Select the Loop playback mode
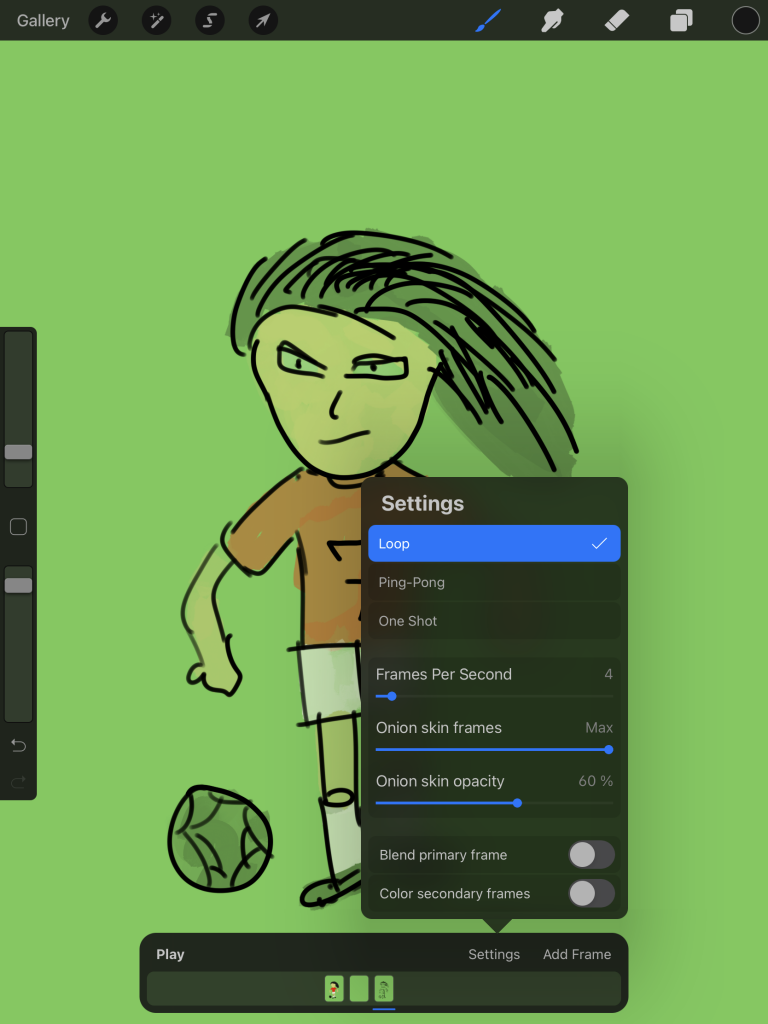Viewport: 768px width, 1024px height. [494, 543]
